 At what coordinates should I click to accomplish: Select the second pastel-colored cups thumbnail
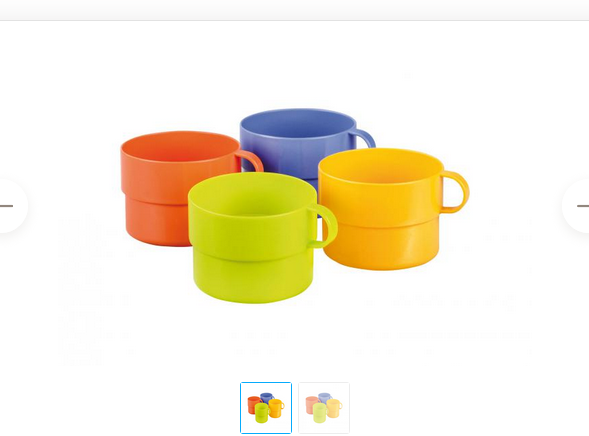click(x=324, y=407)
